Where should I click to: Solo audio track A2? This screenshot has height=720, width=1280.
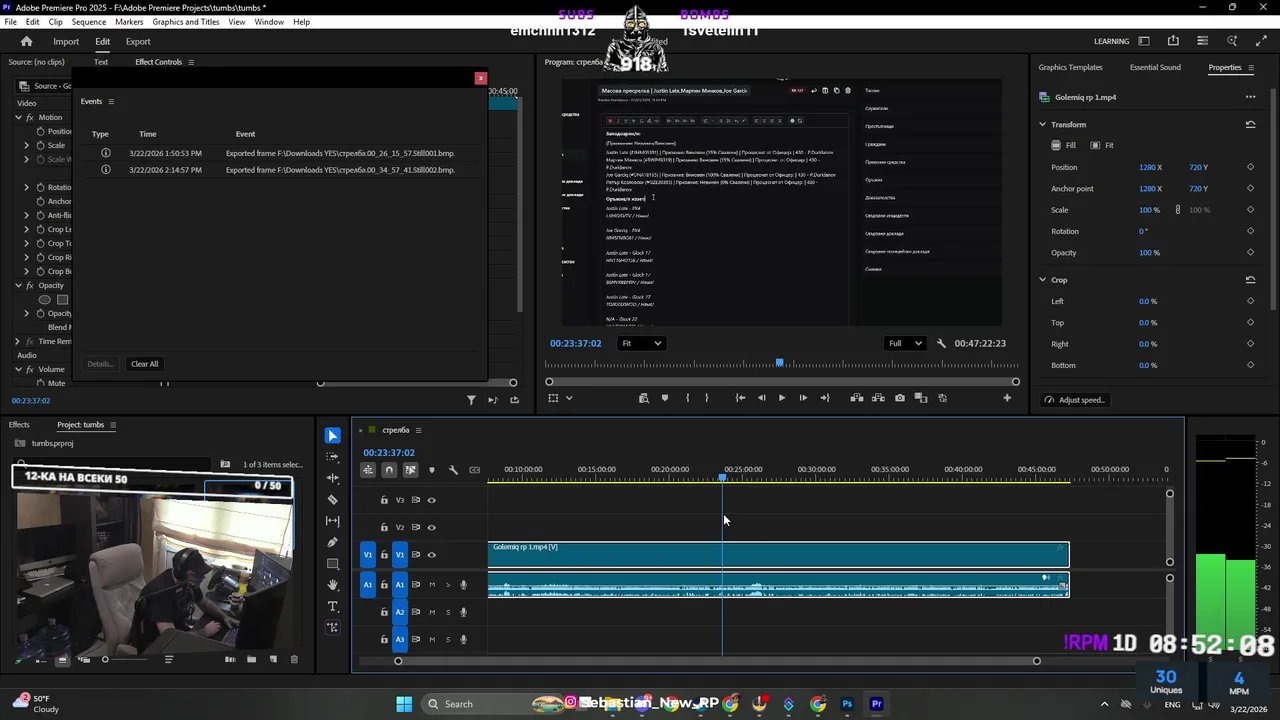click(x=448, y=612)
